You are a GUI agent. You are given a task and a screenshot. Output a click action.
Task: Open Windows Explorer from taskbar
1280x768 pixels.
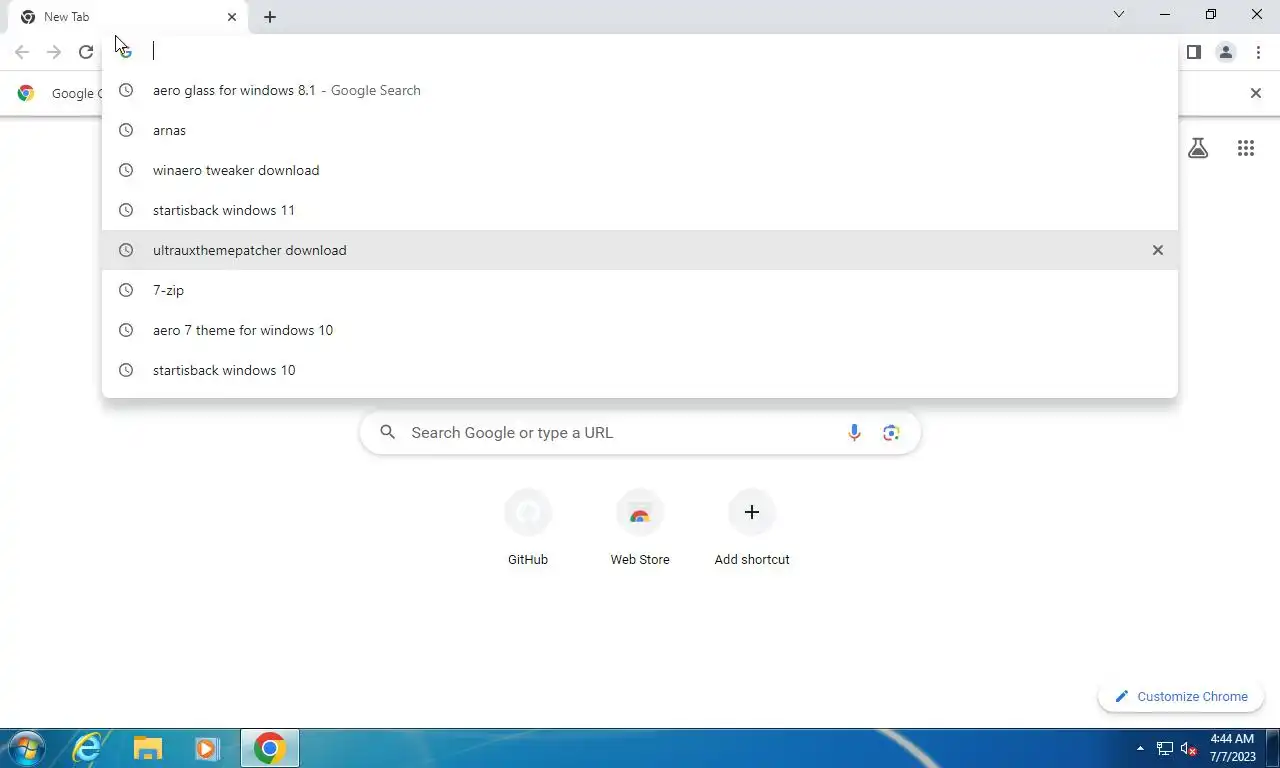(148, 748)
